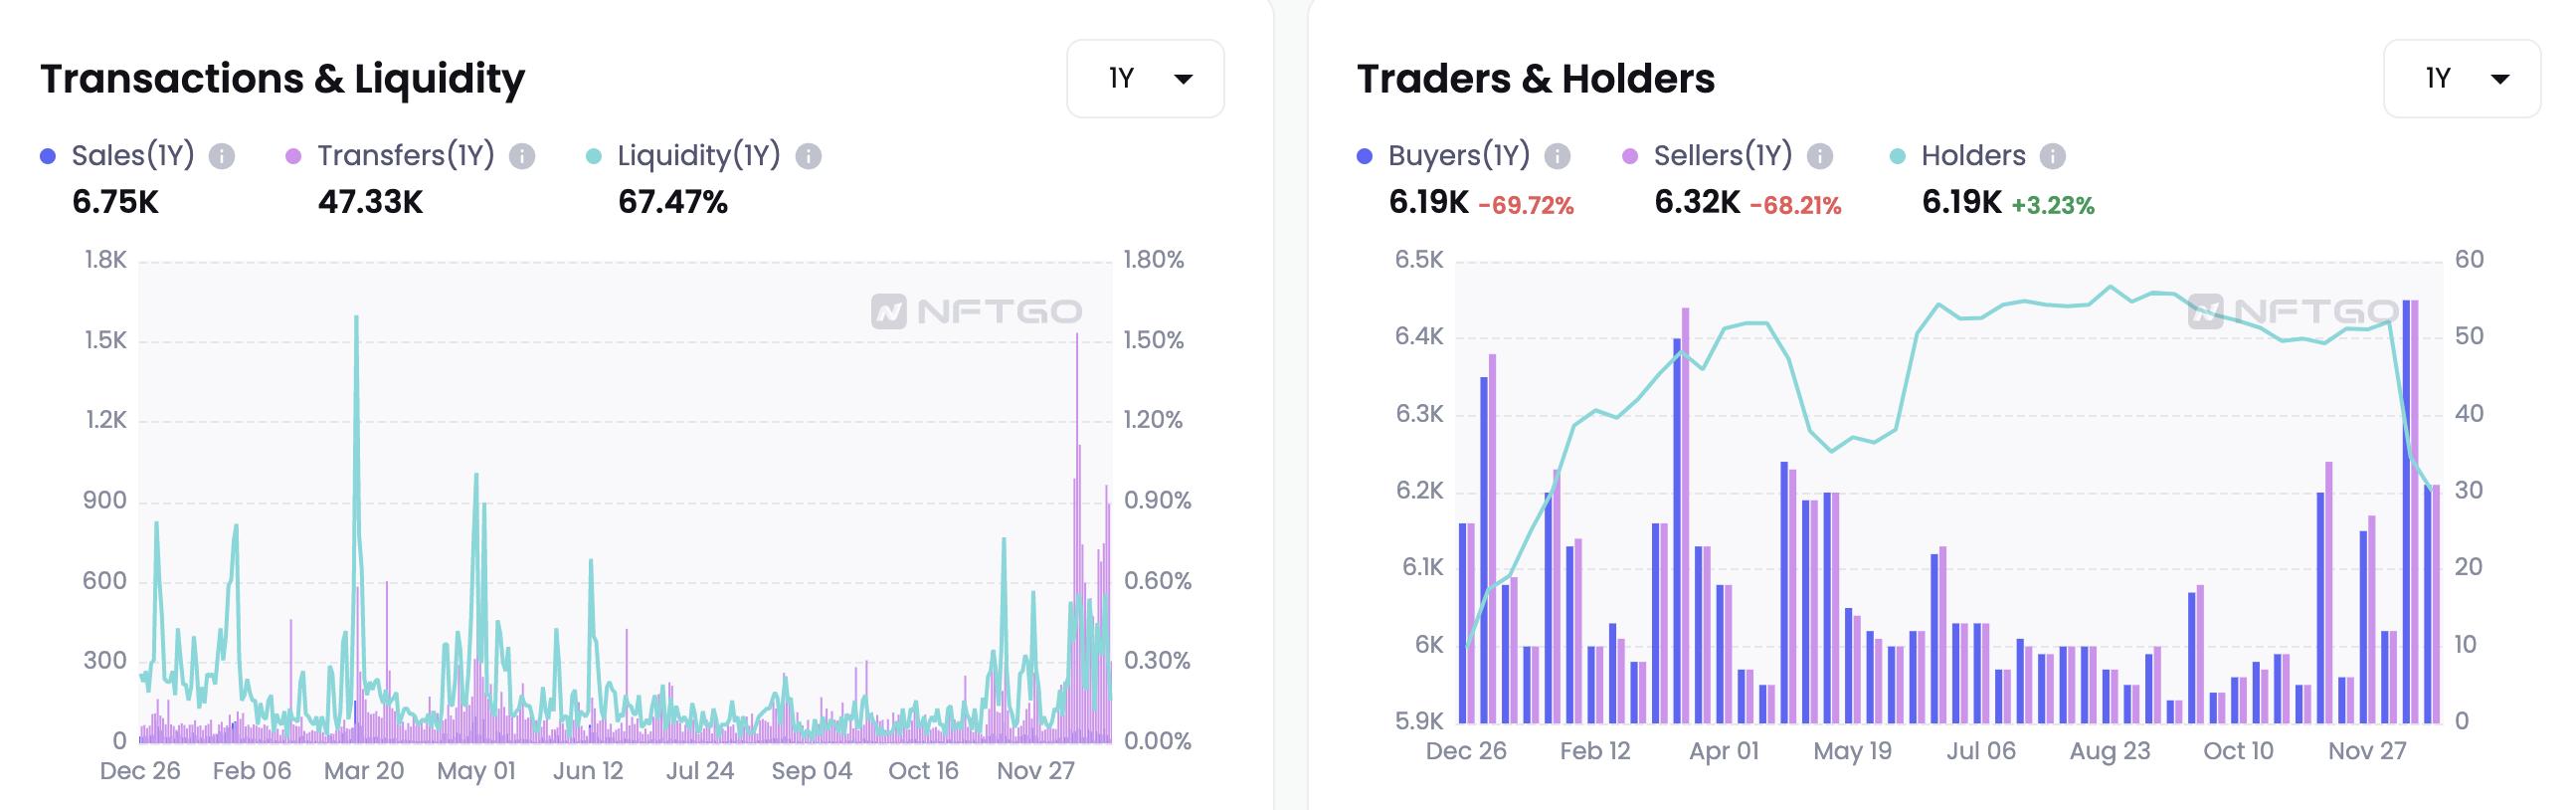Open Traders & Holders 1Y period dropdown
This screenshot has width=2576, height=810.
tap(2461, 79)
